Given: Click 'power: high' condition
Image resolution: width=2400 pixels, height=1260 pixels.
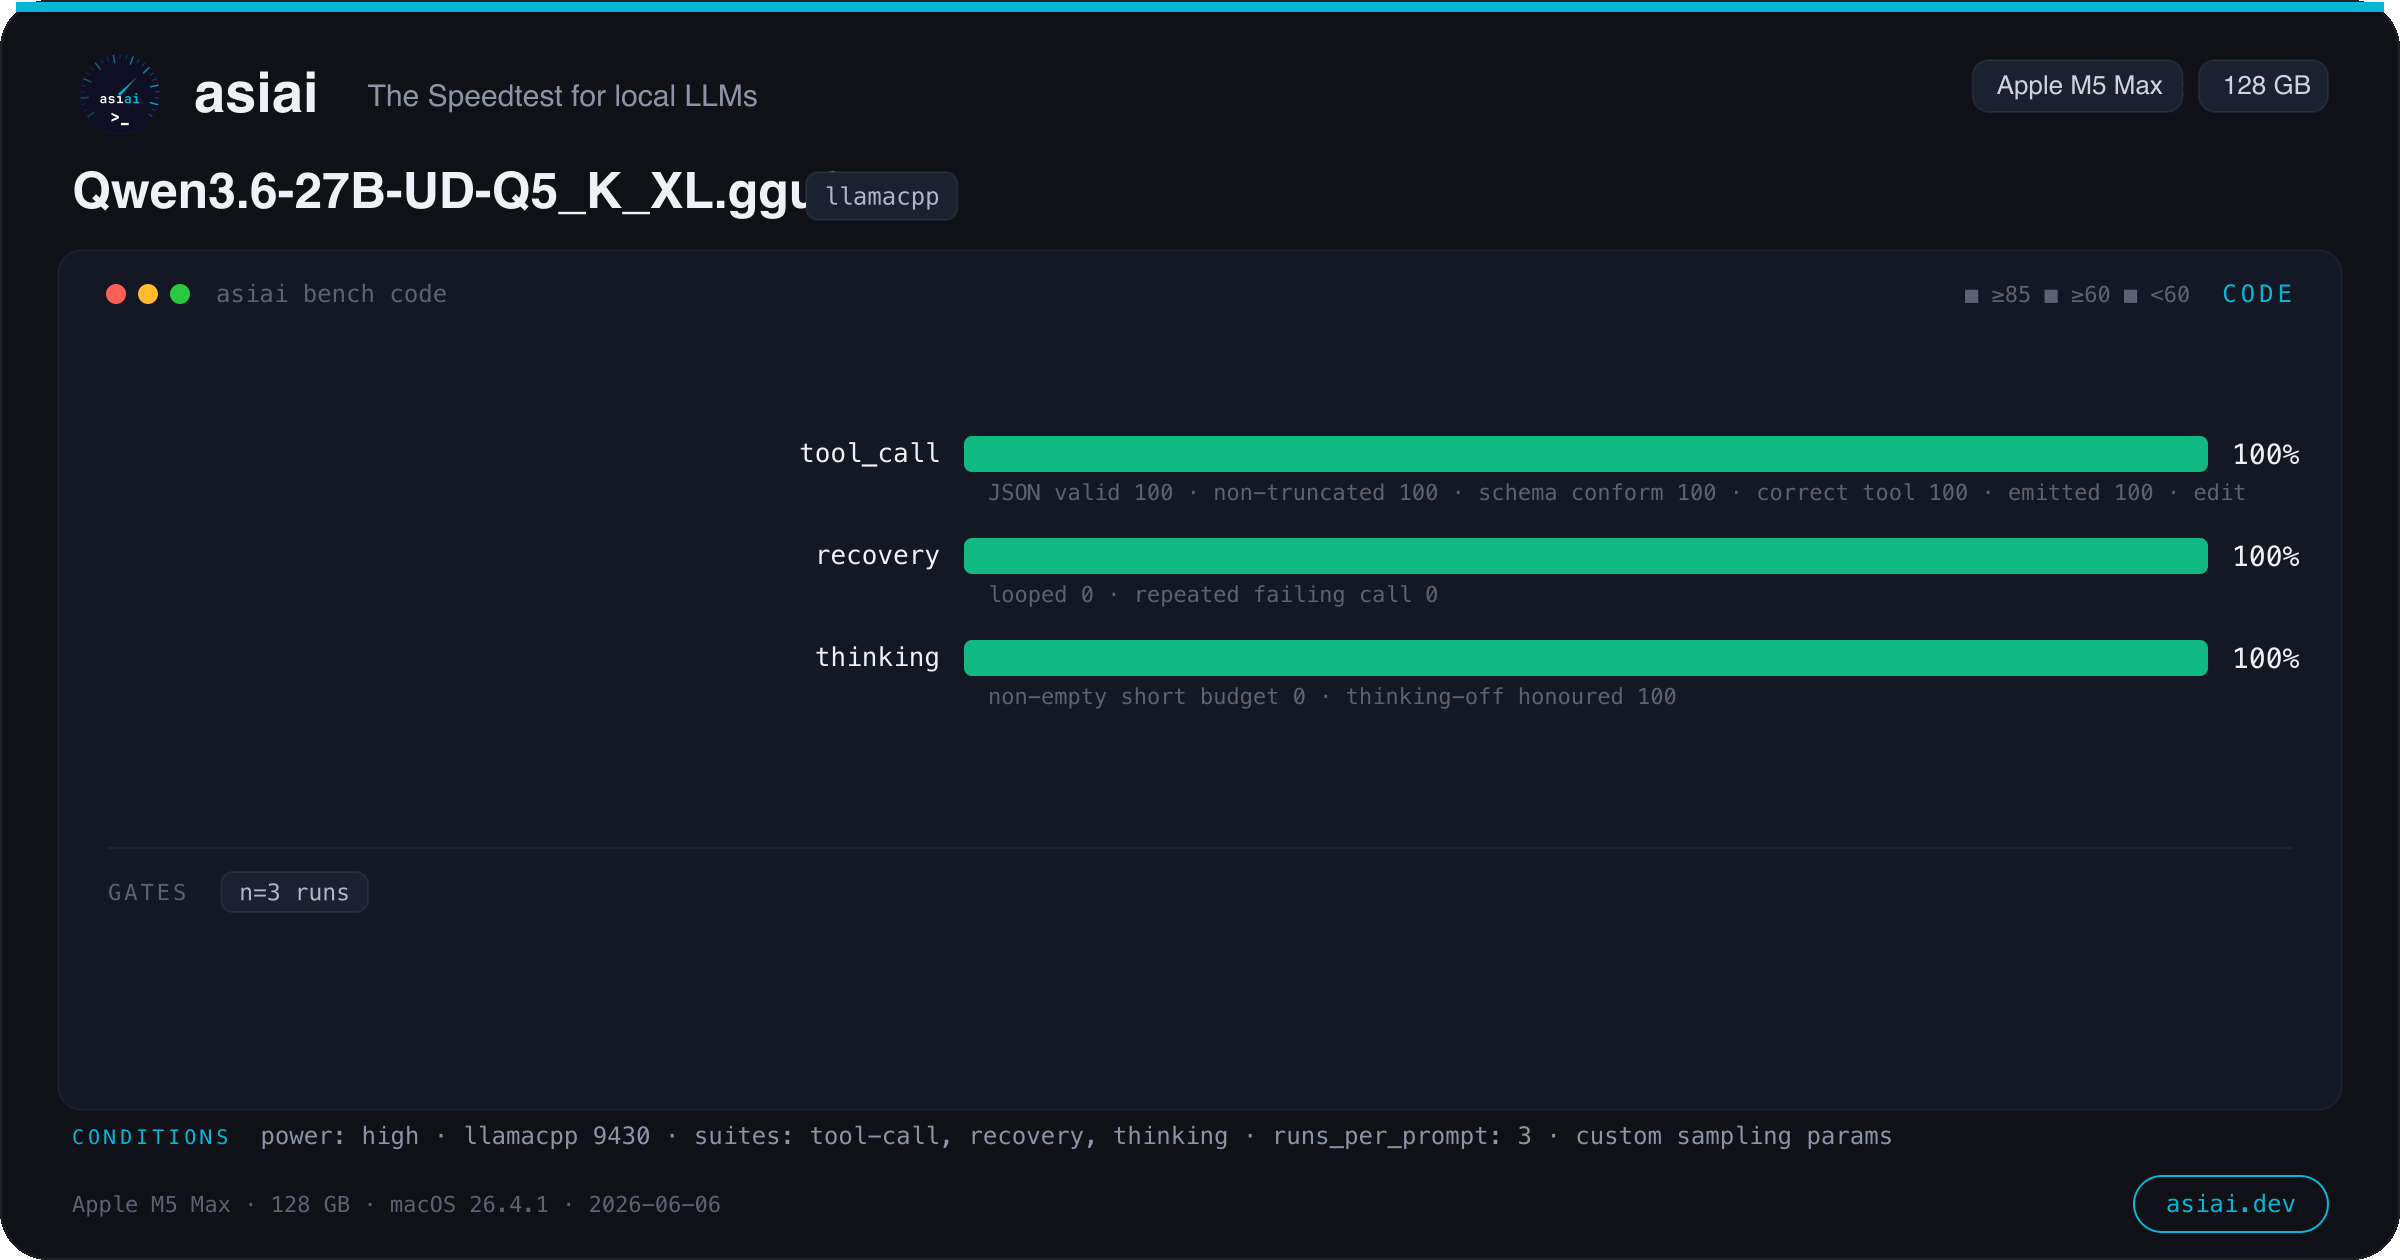Looking at the screenshot, I should 340,1137.
